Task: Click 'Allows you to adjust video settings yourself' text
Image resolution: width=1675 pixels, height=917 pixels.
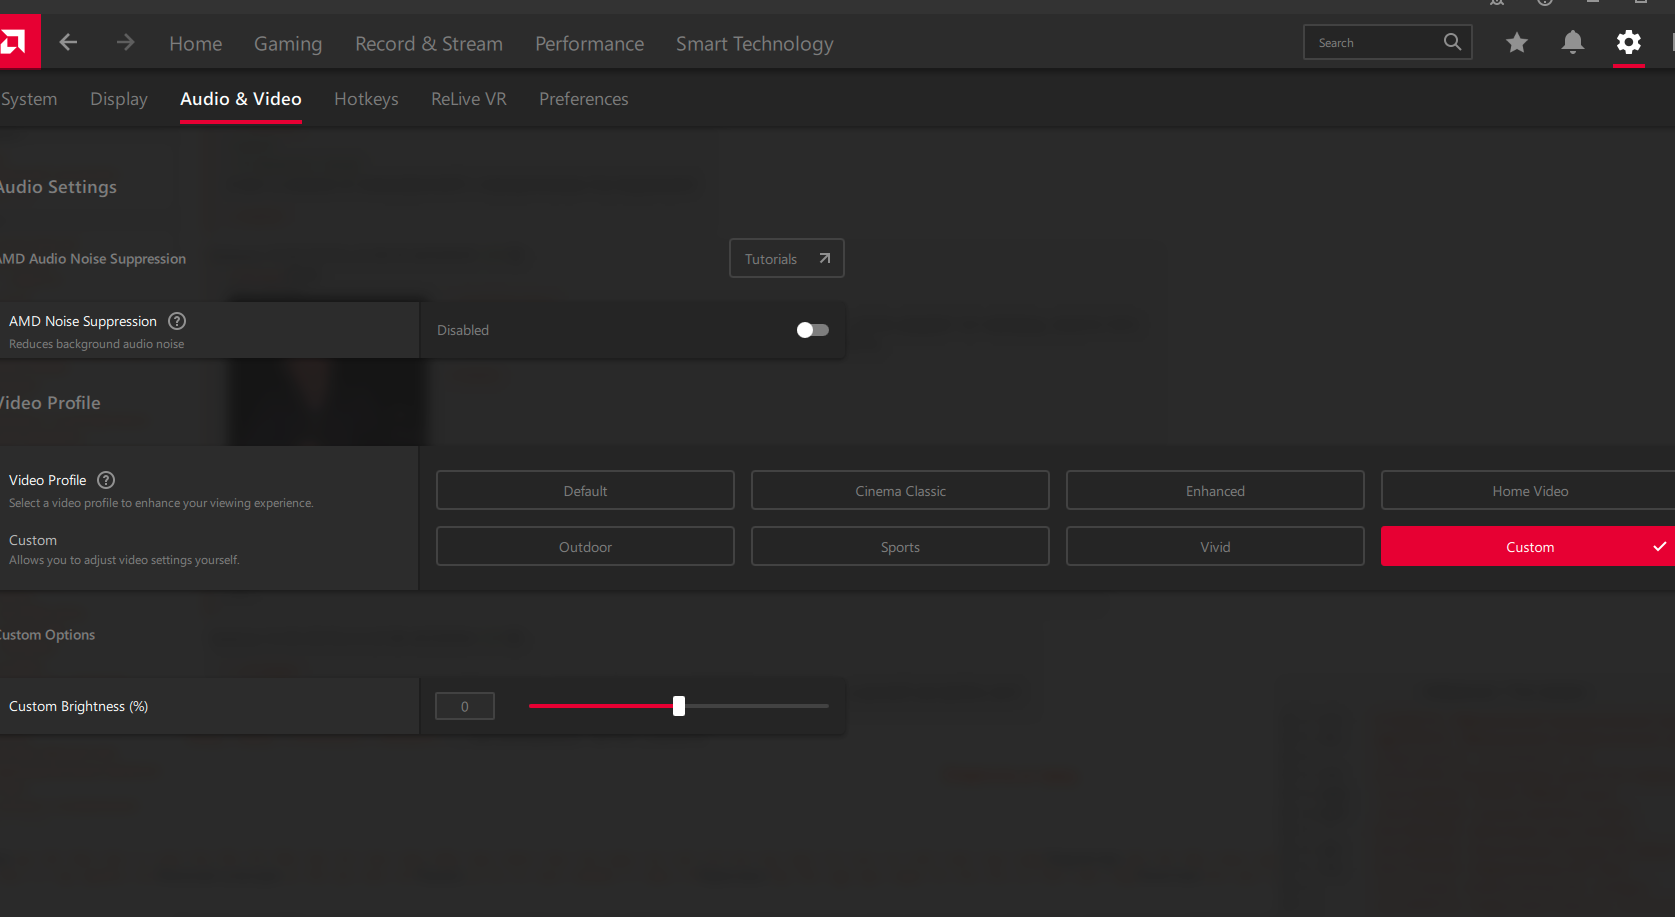Action: click(124, 560)
